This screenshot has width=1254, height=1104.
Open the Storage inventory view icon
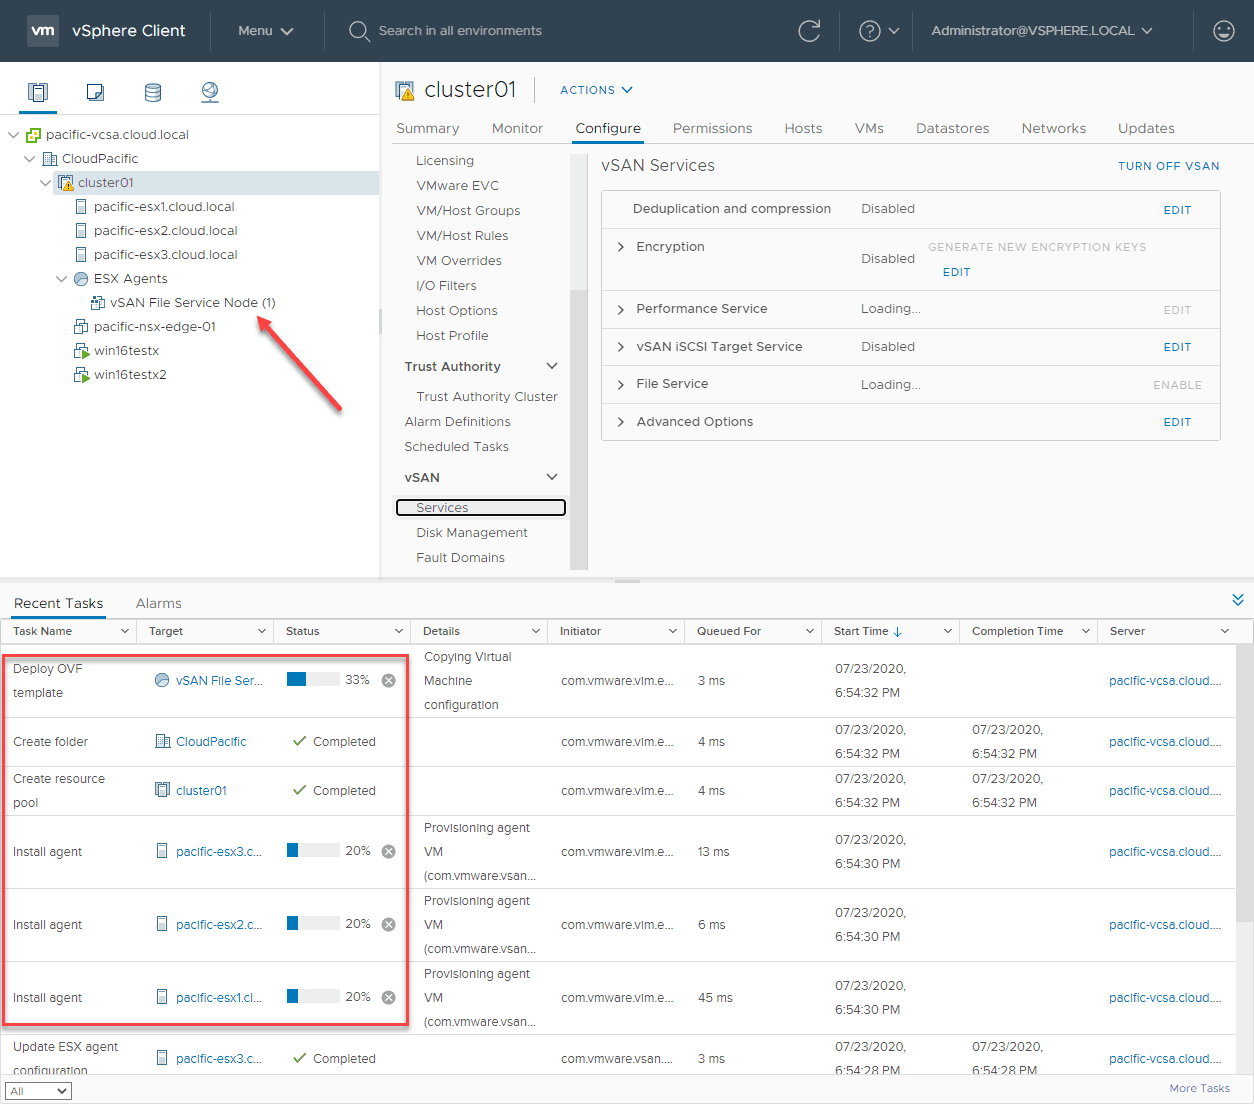(x=153, y=92)
